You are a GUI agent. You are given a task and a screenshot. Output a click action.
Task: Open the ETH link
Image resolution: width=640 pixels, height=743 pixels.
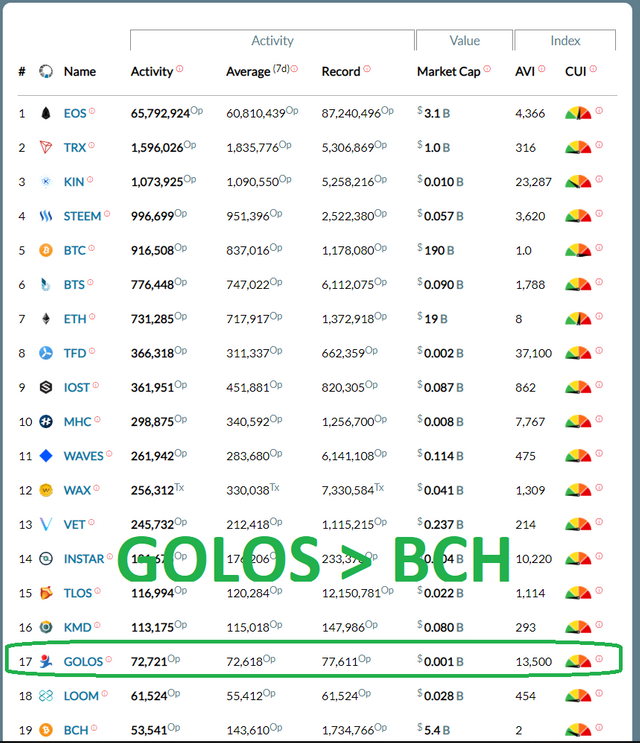click(75, 319)
